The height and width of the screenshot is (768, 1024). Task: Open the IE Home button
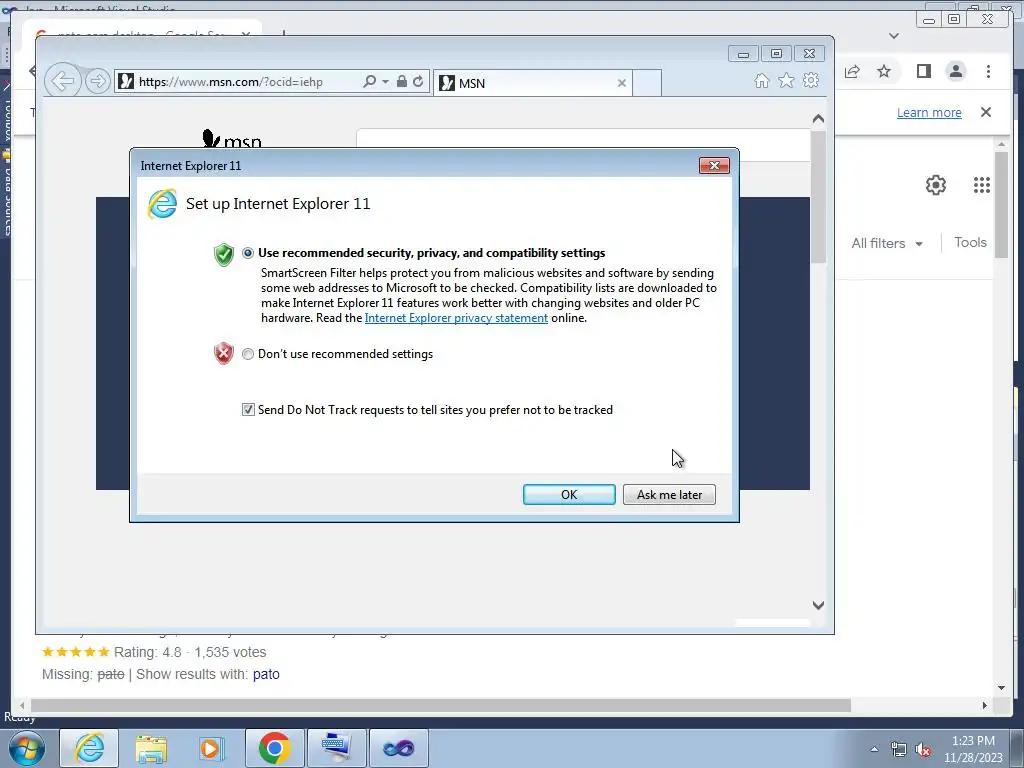(x=761, y=80)
